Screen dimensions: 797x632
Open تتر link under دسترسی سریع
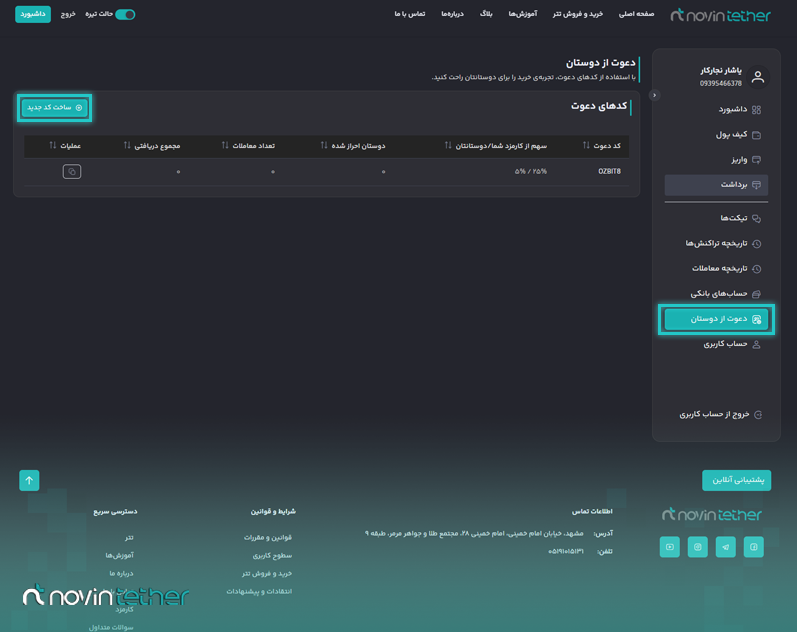(129, 537)
